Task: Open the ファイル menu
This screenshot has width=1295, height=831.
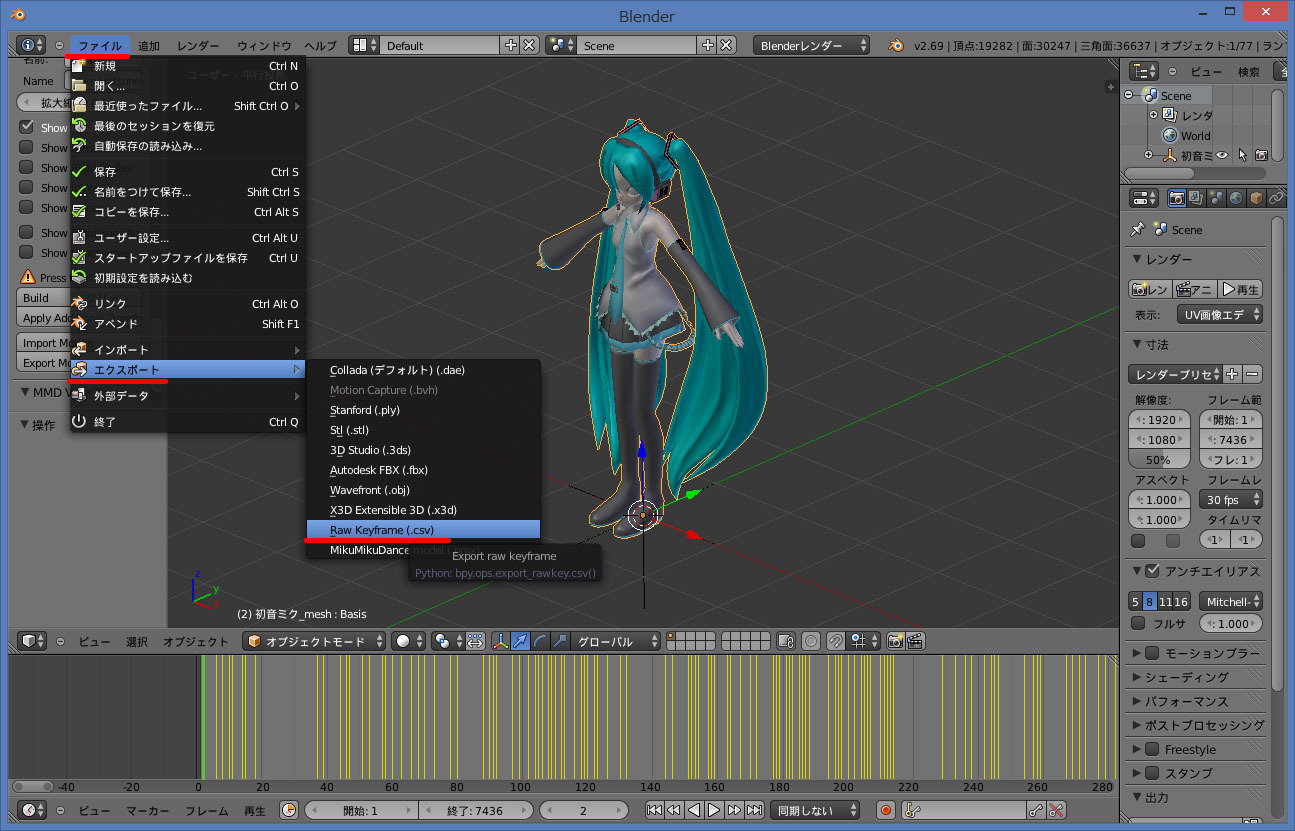Action: click(100, 45)
